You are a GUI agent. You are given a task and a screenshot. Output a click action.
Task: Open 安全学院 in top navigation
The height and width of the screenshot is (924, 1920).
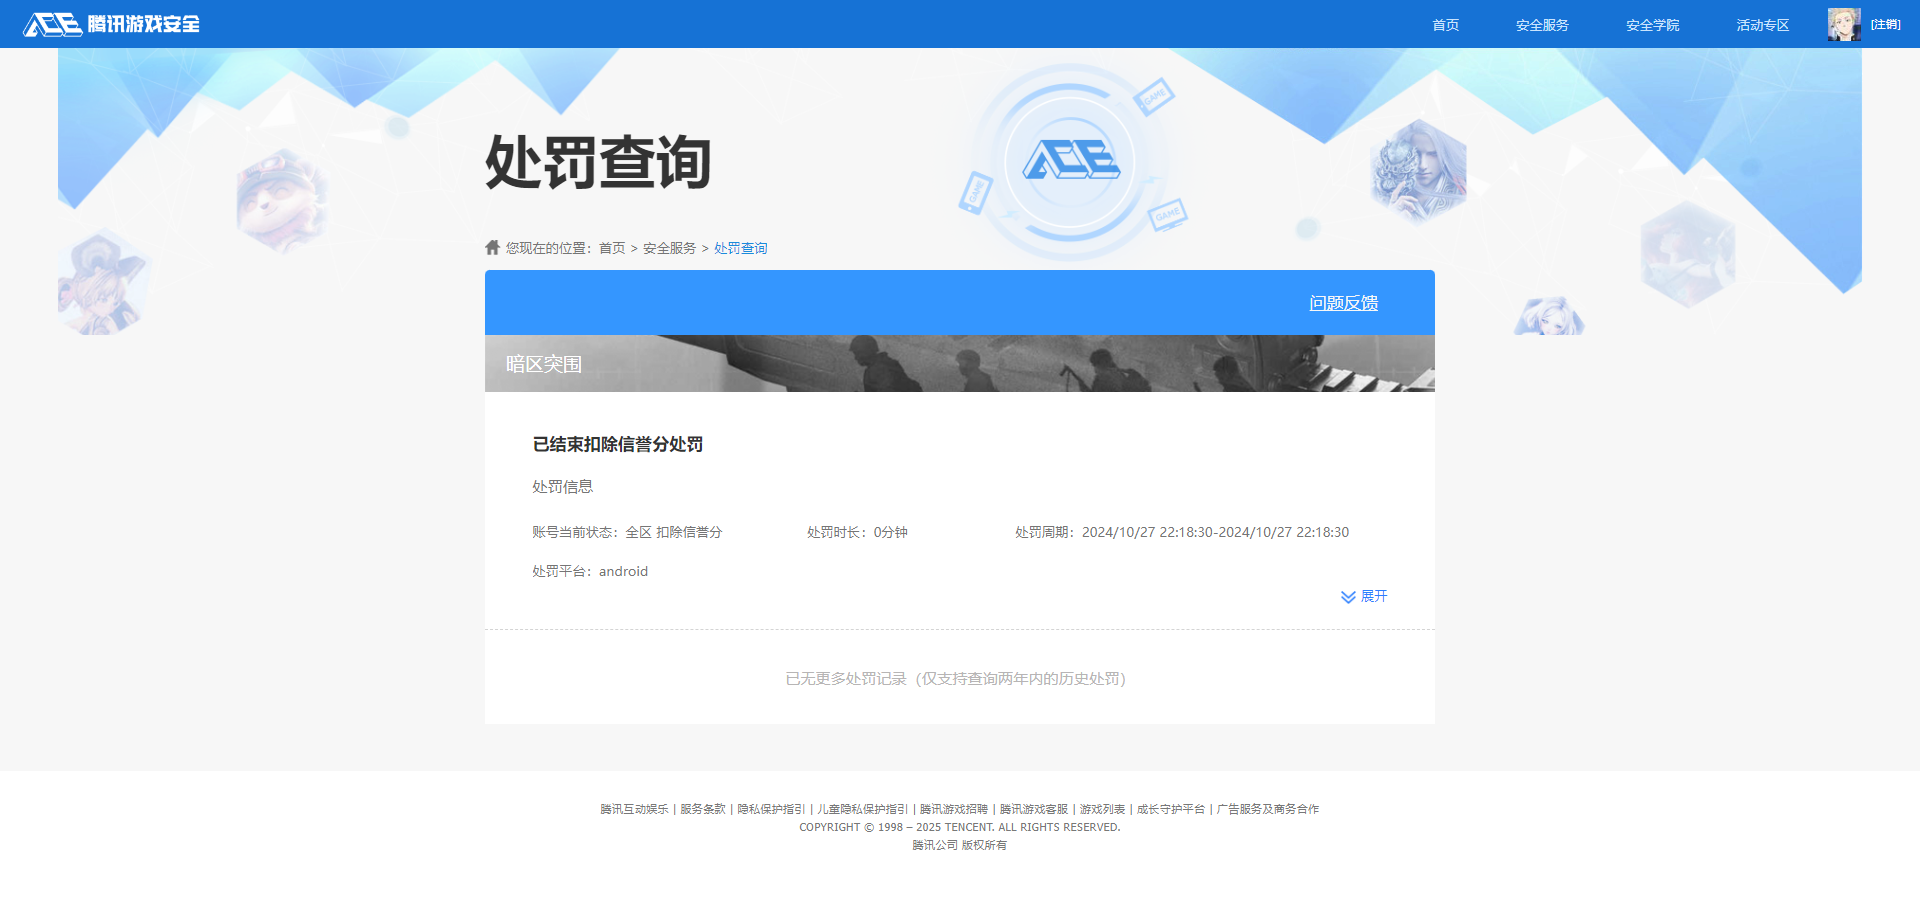click(1652, 24)
